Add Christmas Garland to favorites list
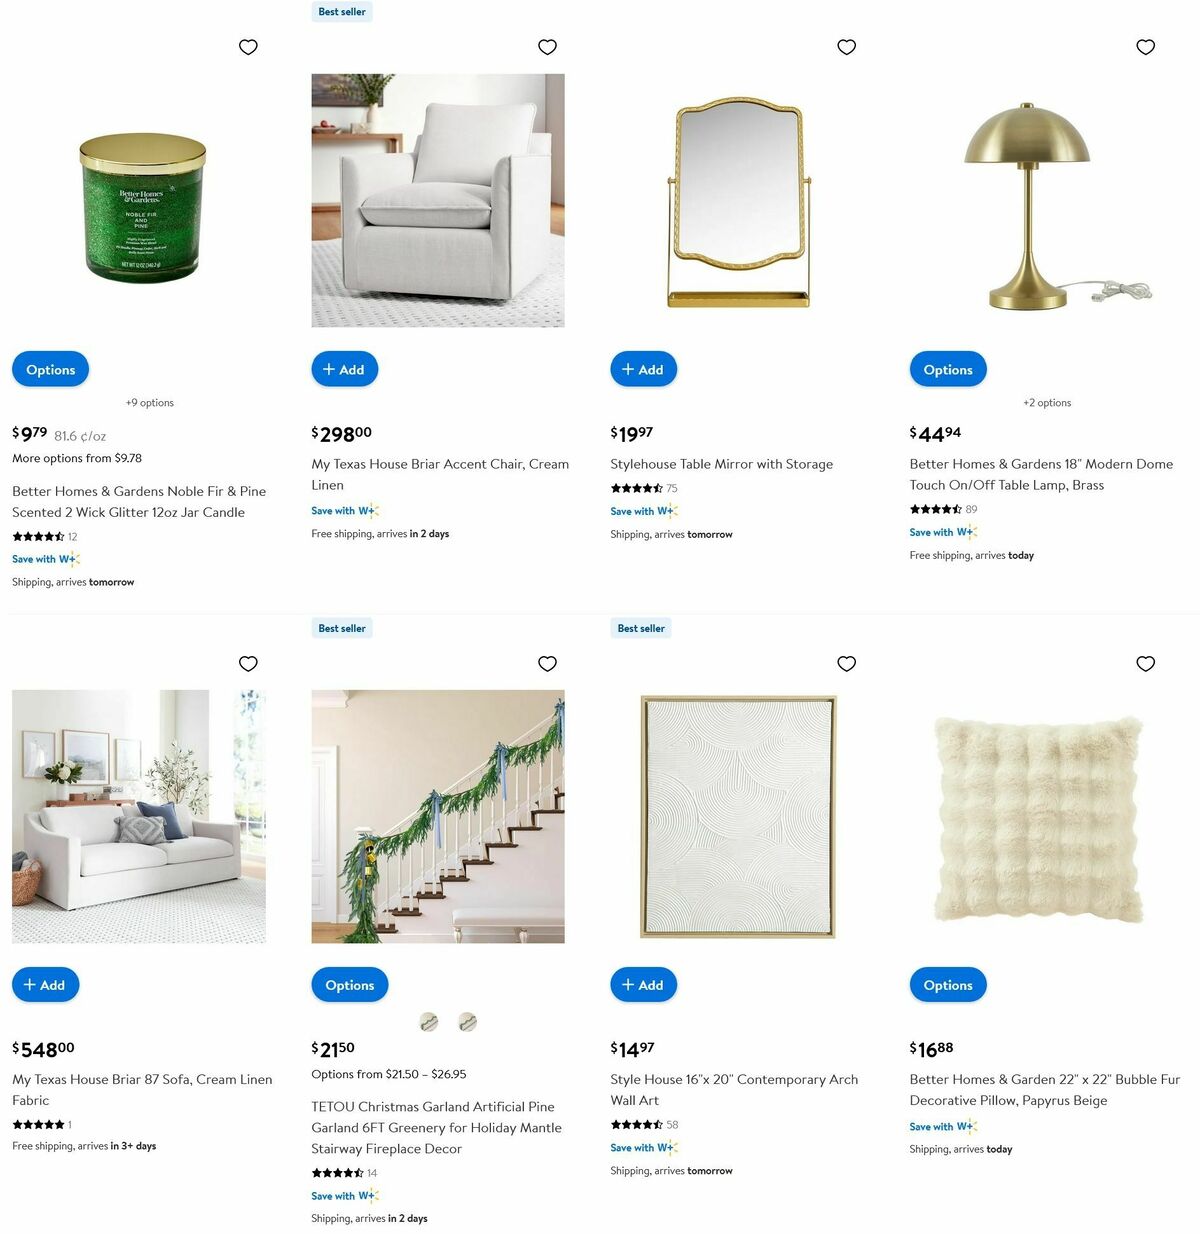The height and width of the screenshot is (1234, 1200). pos(547,663)
